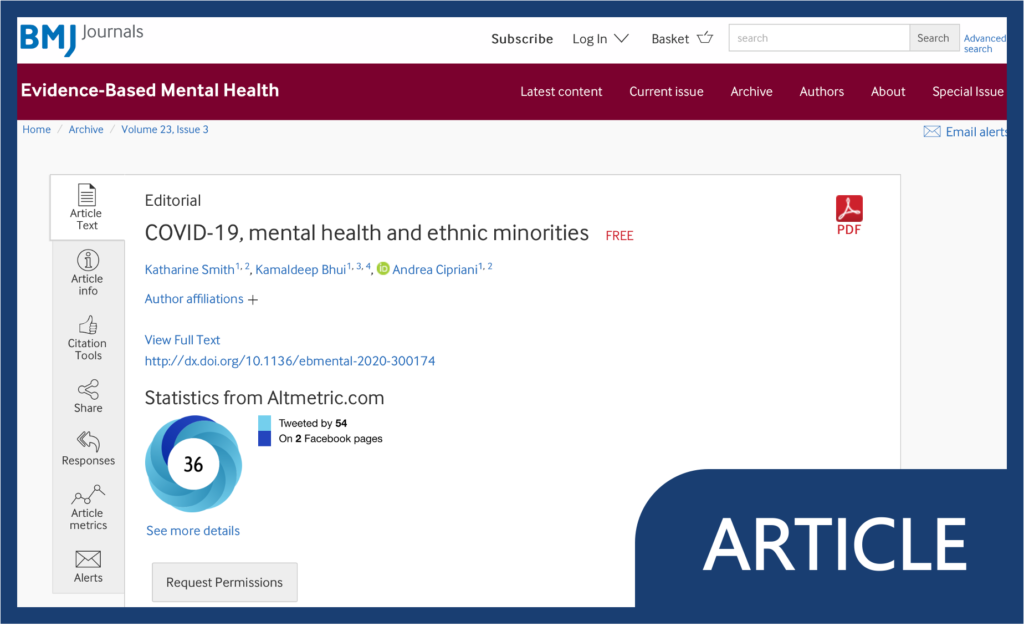Image resolution: width=1024 pixels, height=631 pixels.
Task: Open the Responses reply icon
Action: [88, 442]
